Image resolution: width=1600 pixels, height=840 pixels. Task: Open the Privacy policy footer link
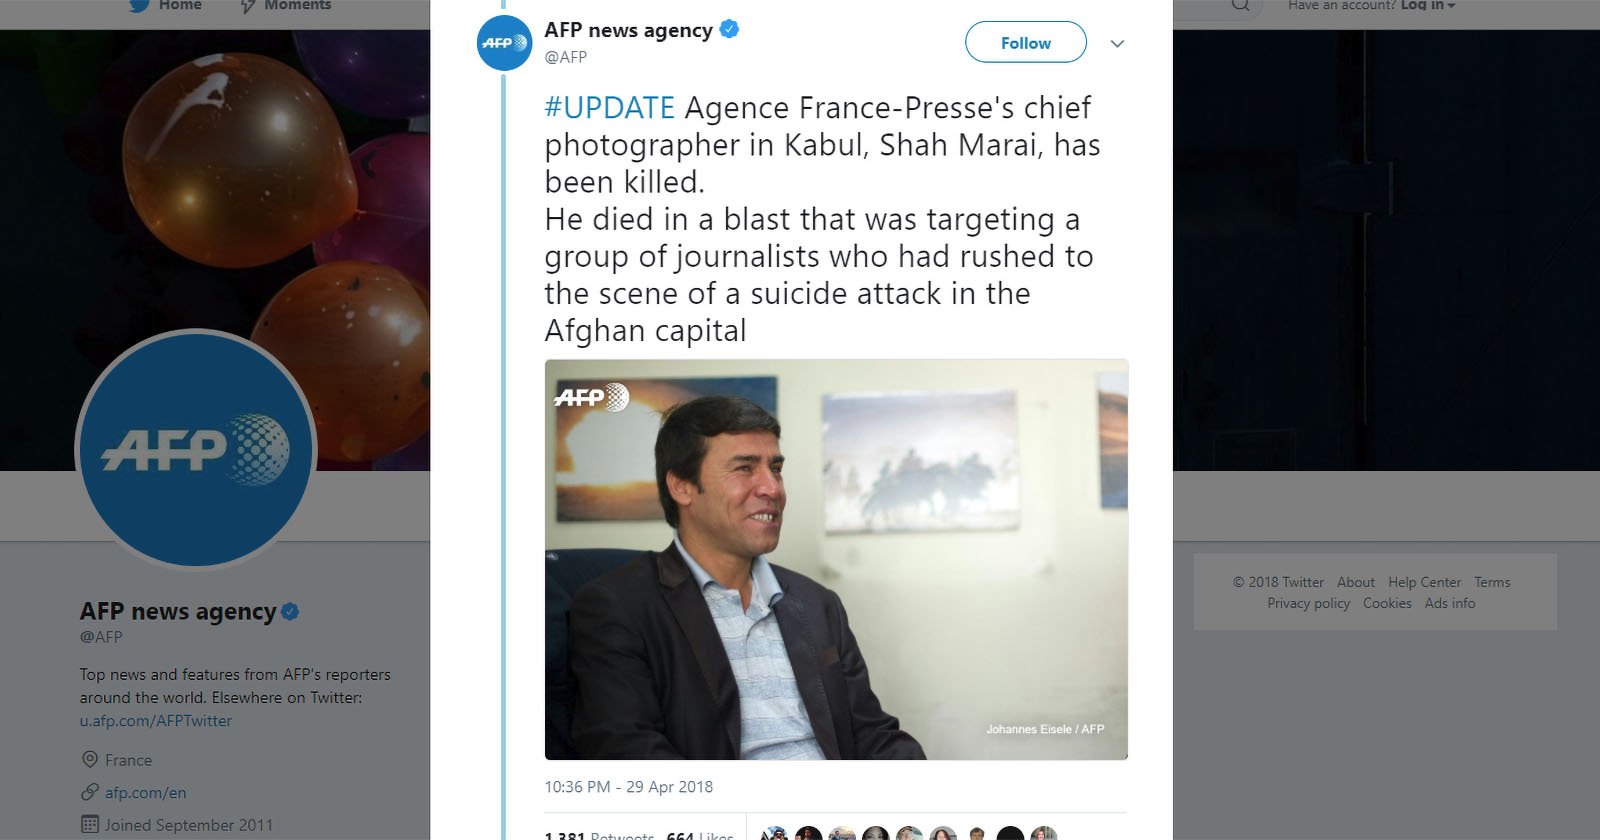1308,603
